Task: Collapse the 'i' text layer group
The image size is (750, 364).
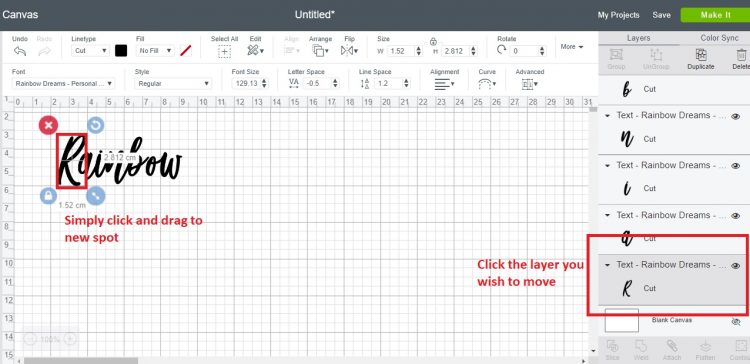Action: (607, 165)
